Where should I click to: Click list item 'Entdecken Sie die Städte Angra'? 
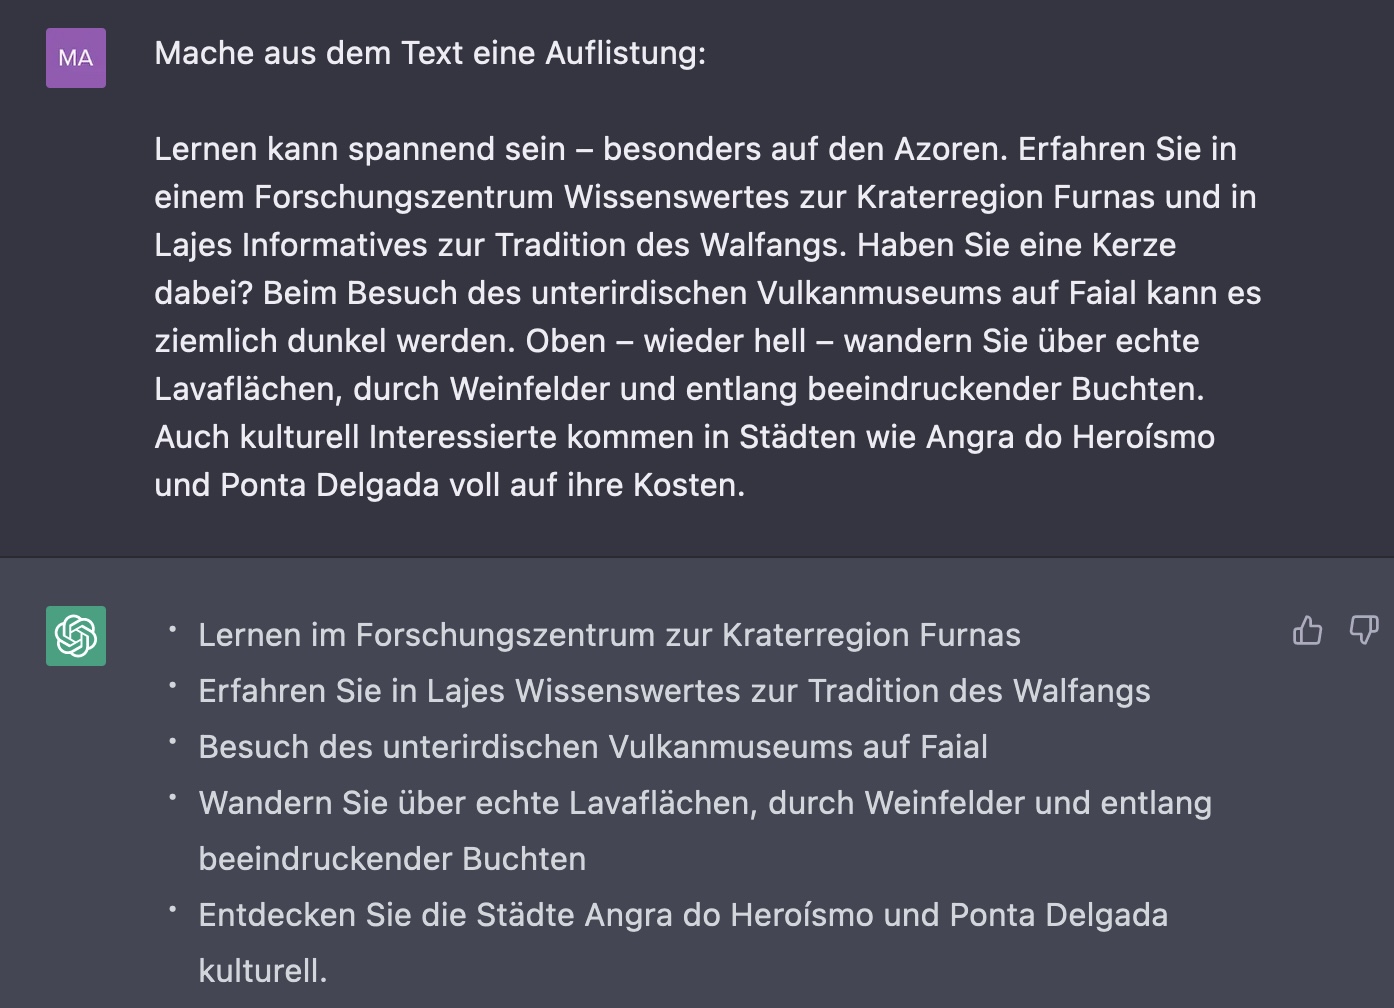[683, 943]
